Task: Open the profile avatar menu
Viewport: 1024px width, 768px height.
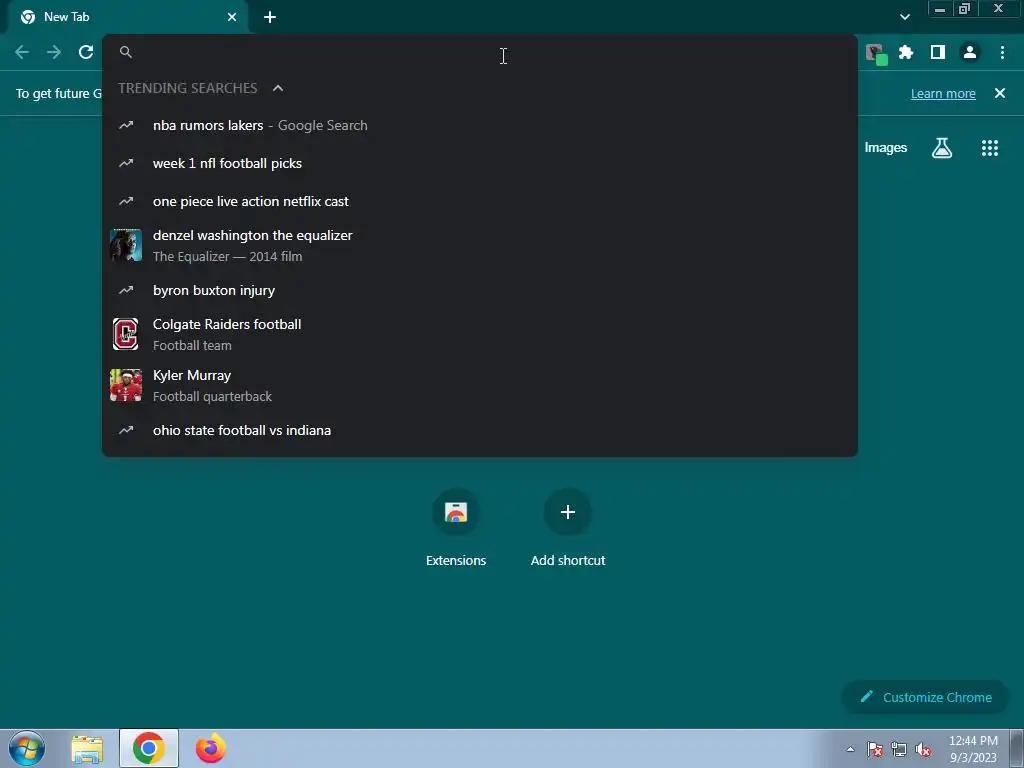Action: coord(970,52)
